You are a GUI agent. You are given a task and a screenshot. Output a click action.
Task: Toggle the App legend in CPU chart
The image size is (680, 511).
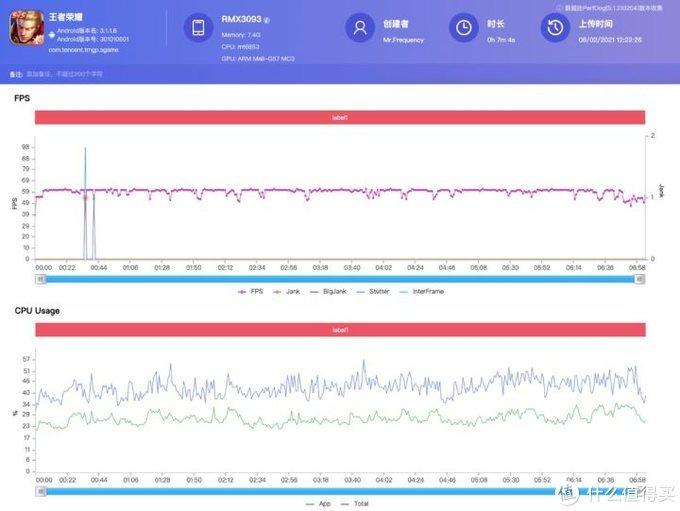318,504
